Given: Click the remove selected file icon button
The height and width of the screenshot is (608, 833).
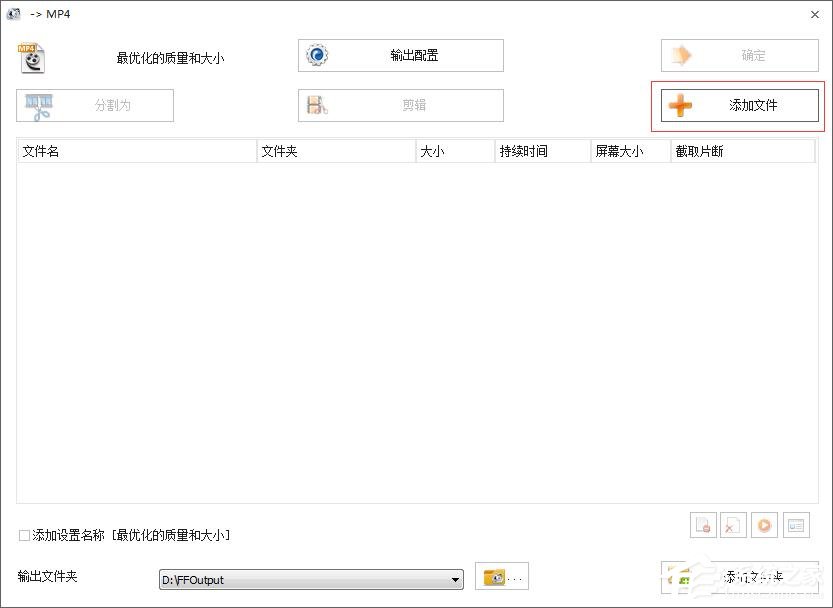Looking at the screenshot, I should pyautogui.click(x=703, y=525).
